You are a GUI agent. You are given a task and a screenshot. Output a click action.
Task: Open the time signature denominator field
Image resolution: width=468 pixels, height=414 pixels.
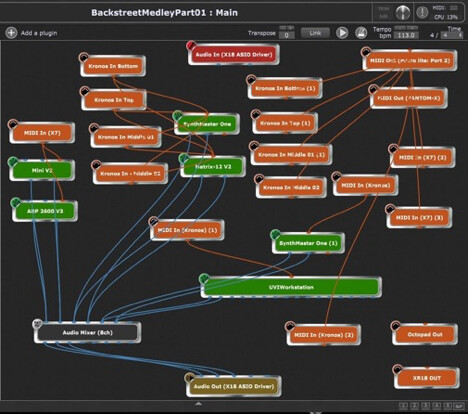click(x=452, y=35)
